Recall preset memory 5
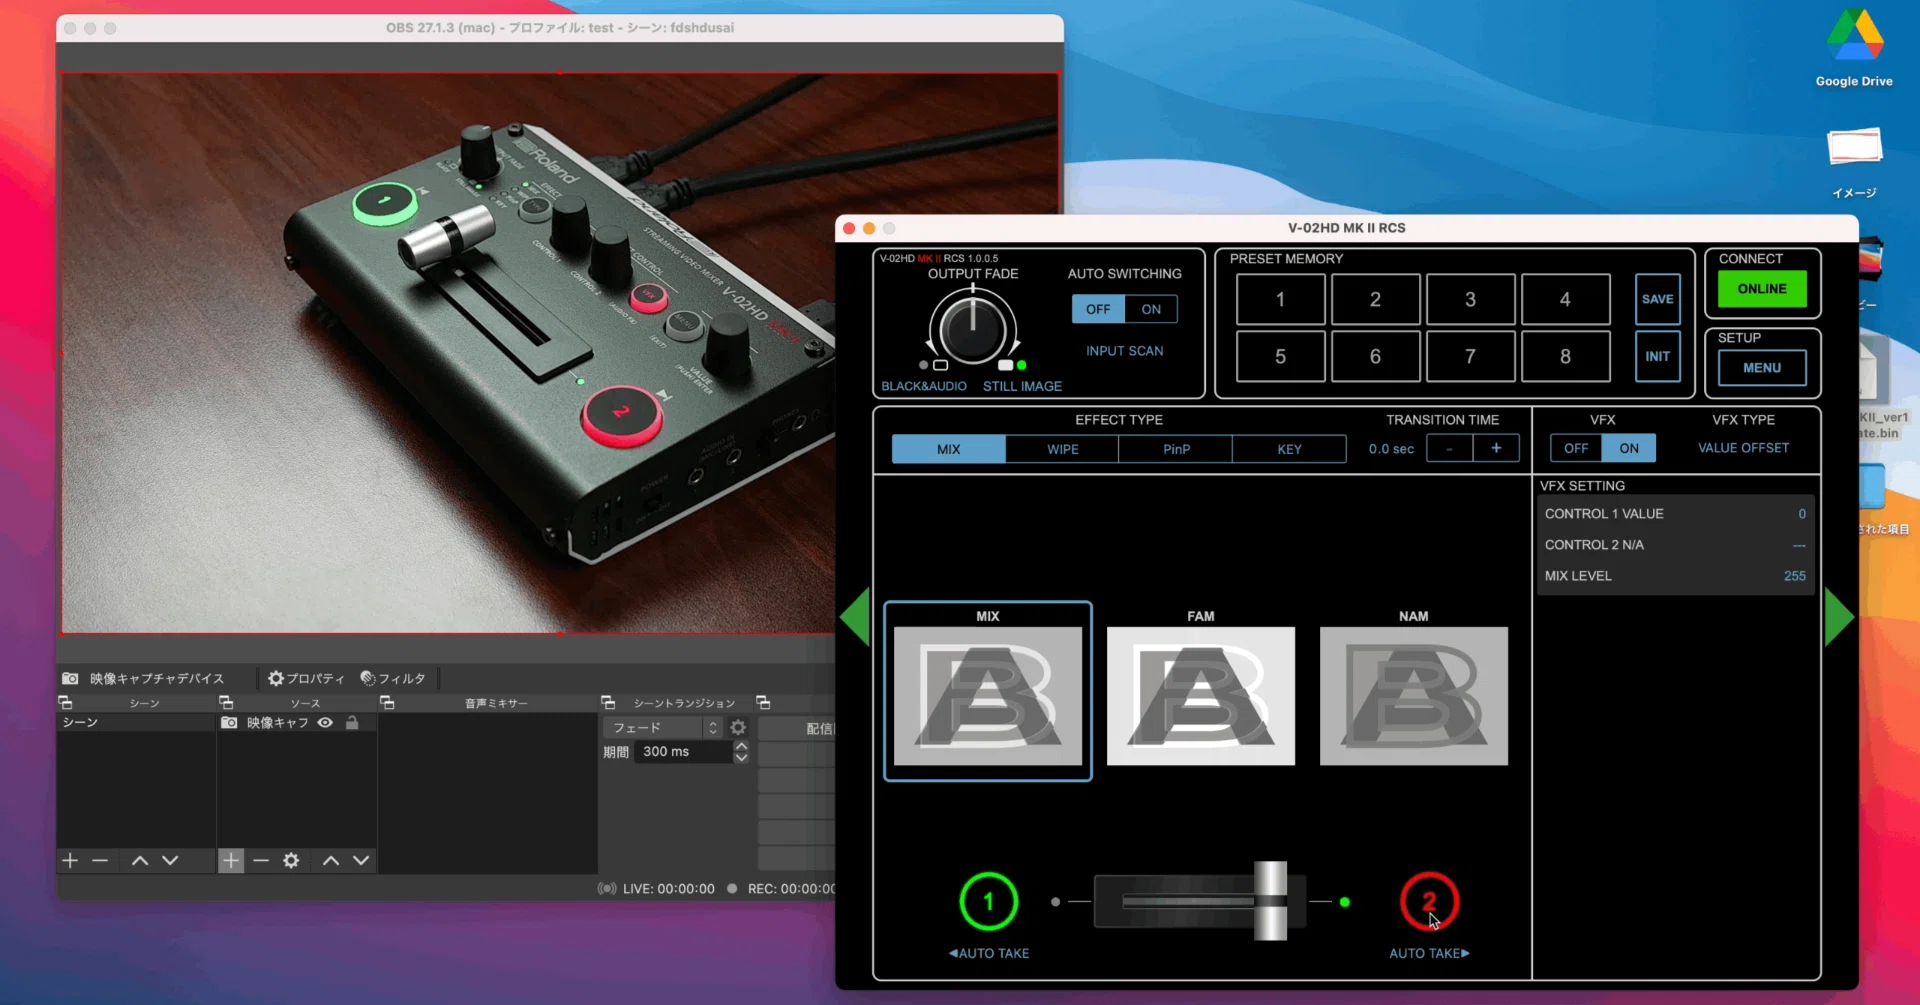This screenshot has width=1920, height=1005. pyautogui.click(x=1280, y=356)
